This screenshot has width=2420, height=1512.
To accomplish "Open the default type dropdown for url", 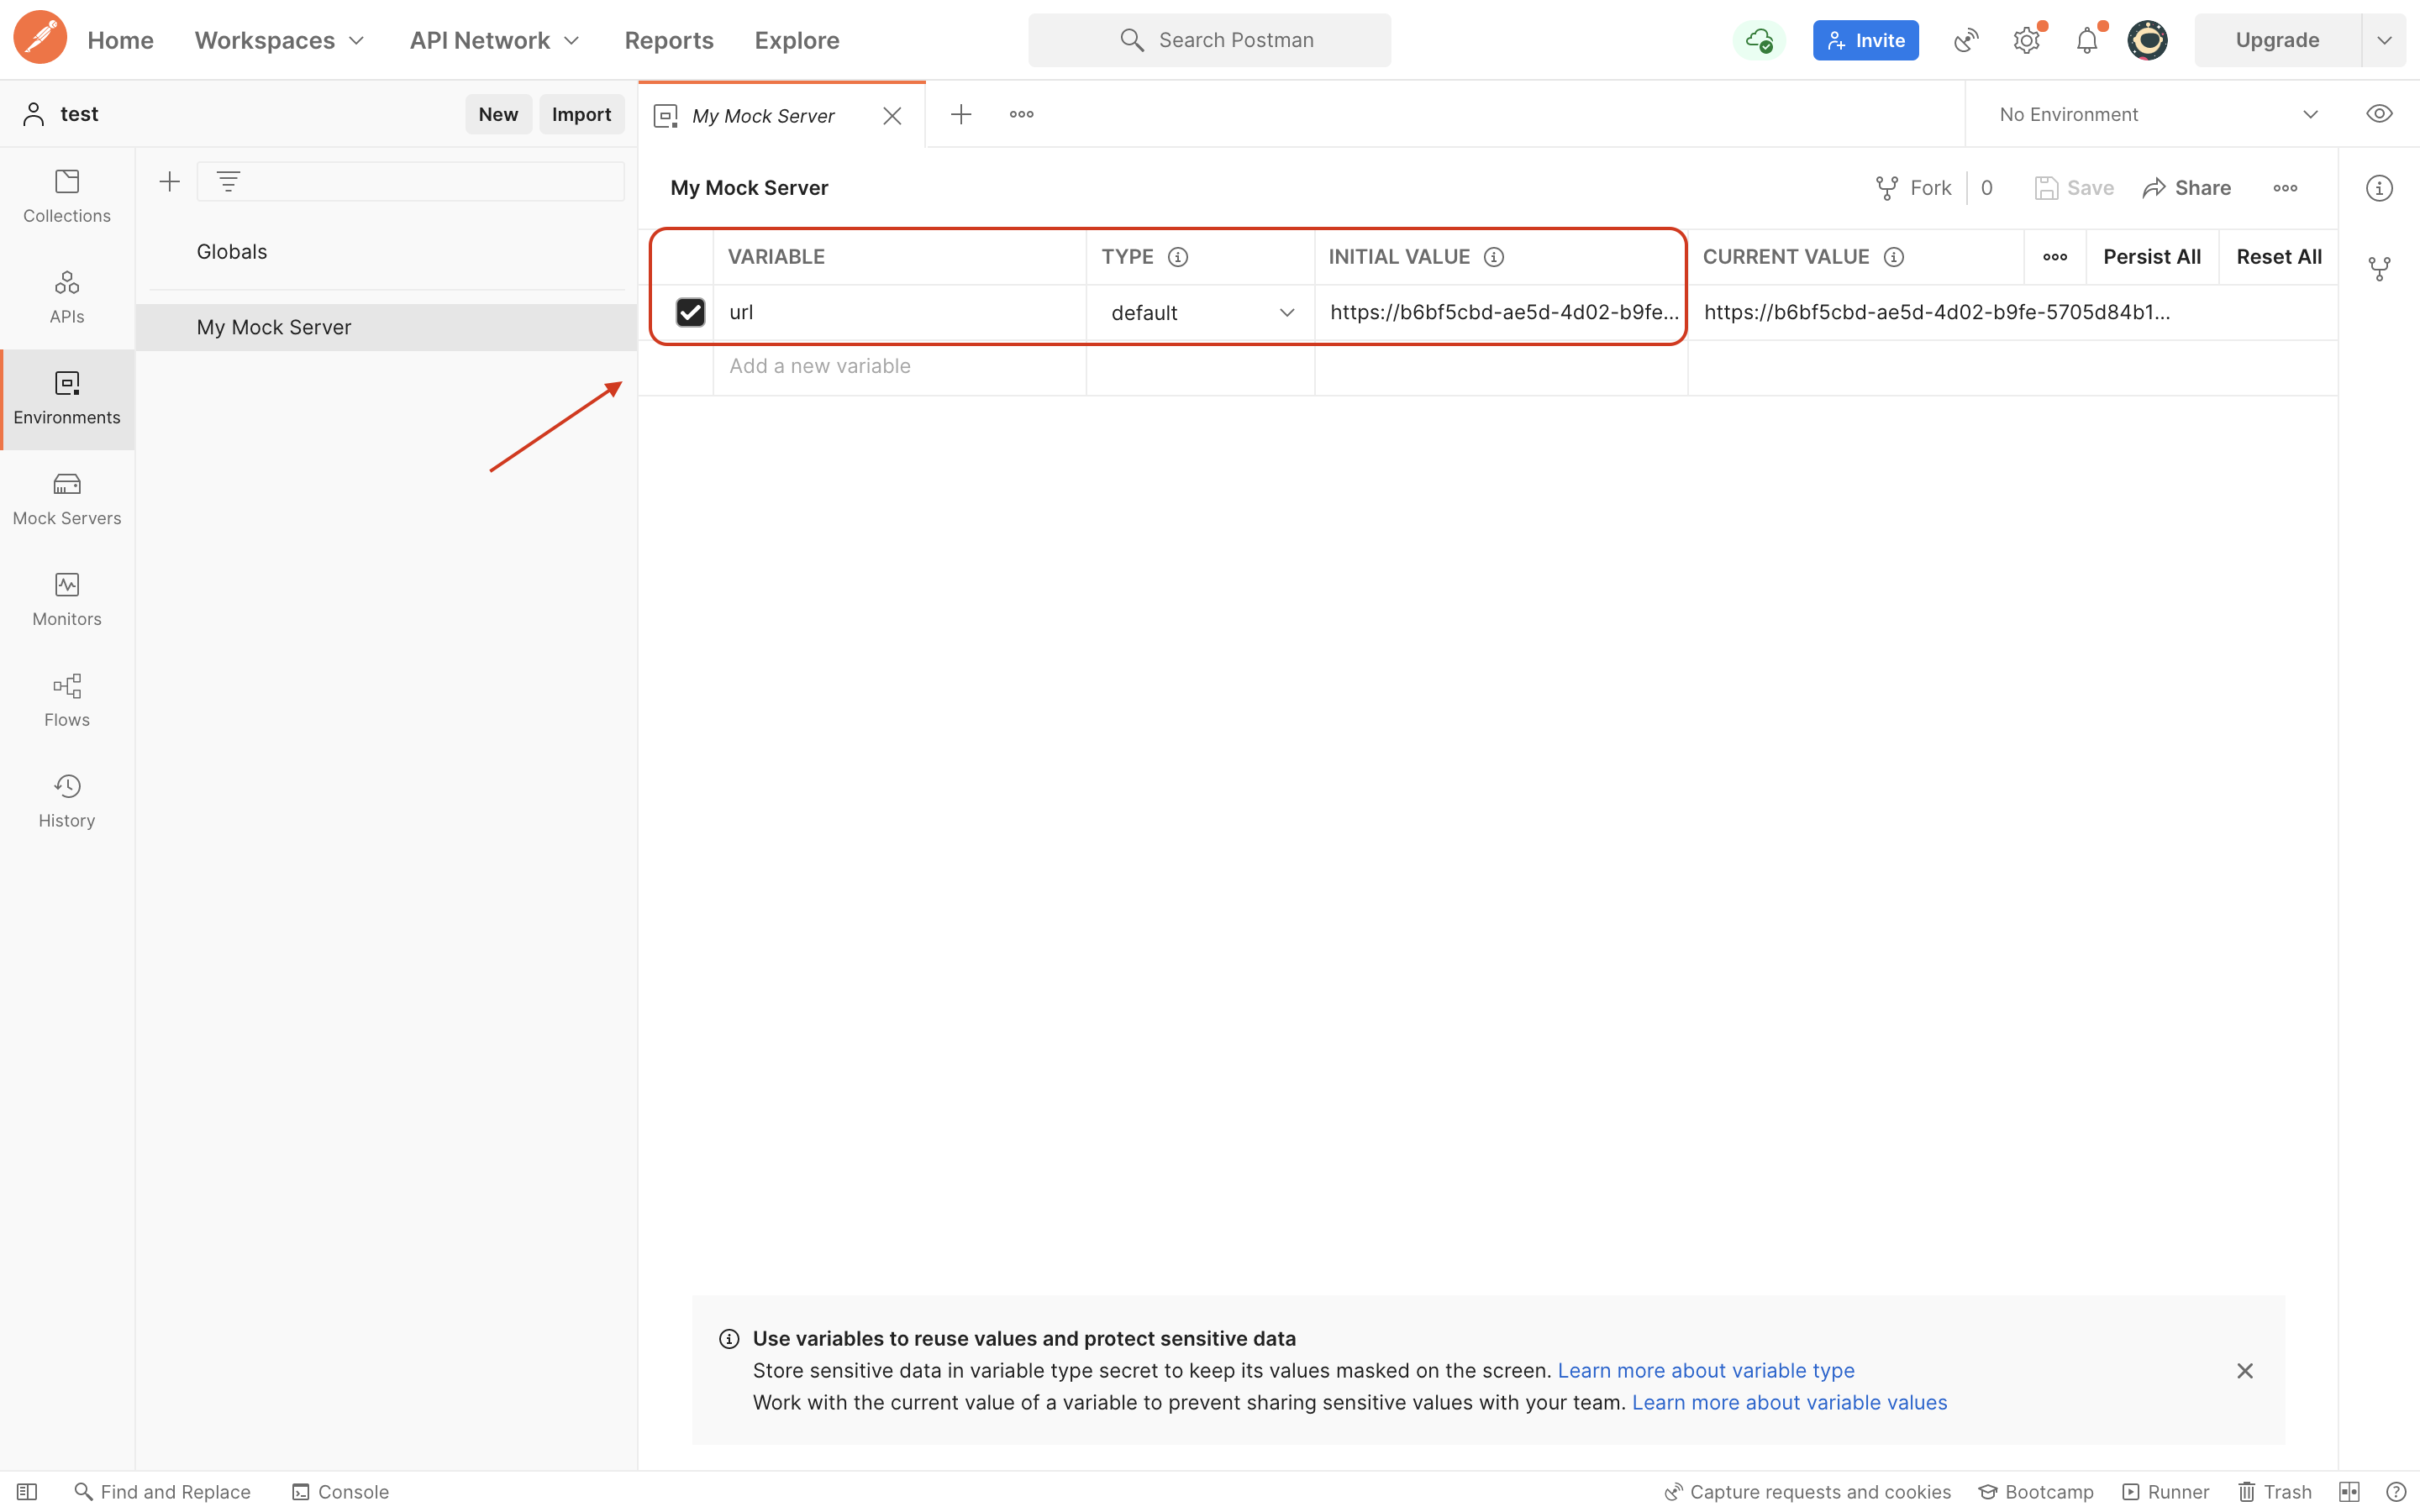I will (x=1201, y=312).
